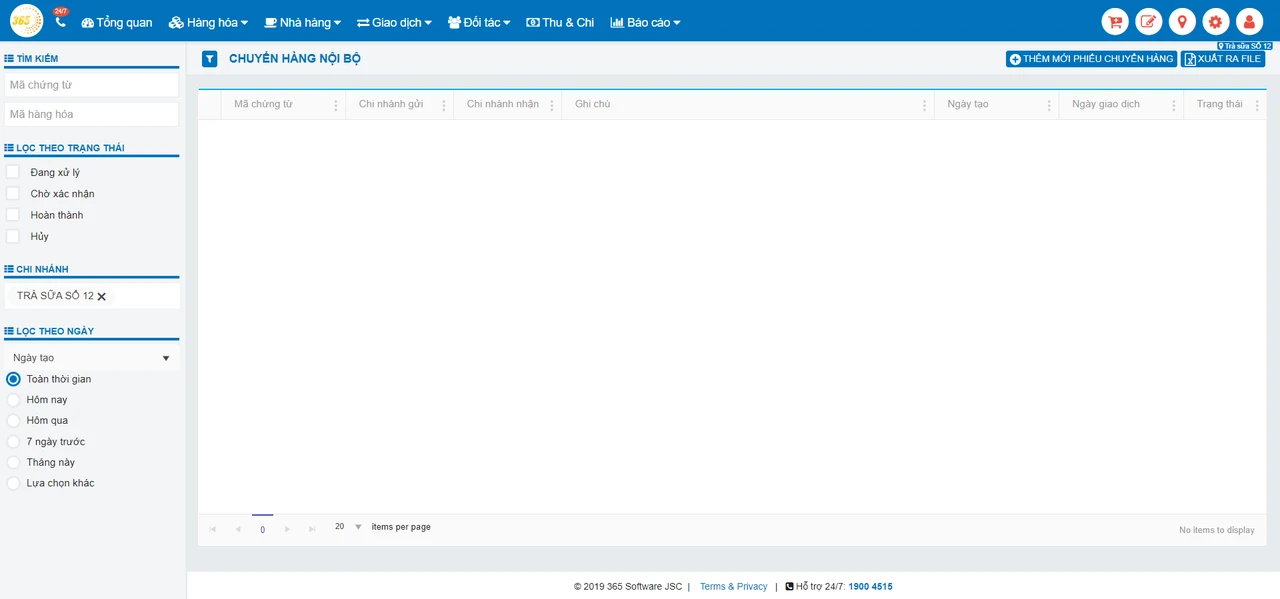Sort by Ghi chú column header

(x=592, y=104)
